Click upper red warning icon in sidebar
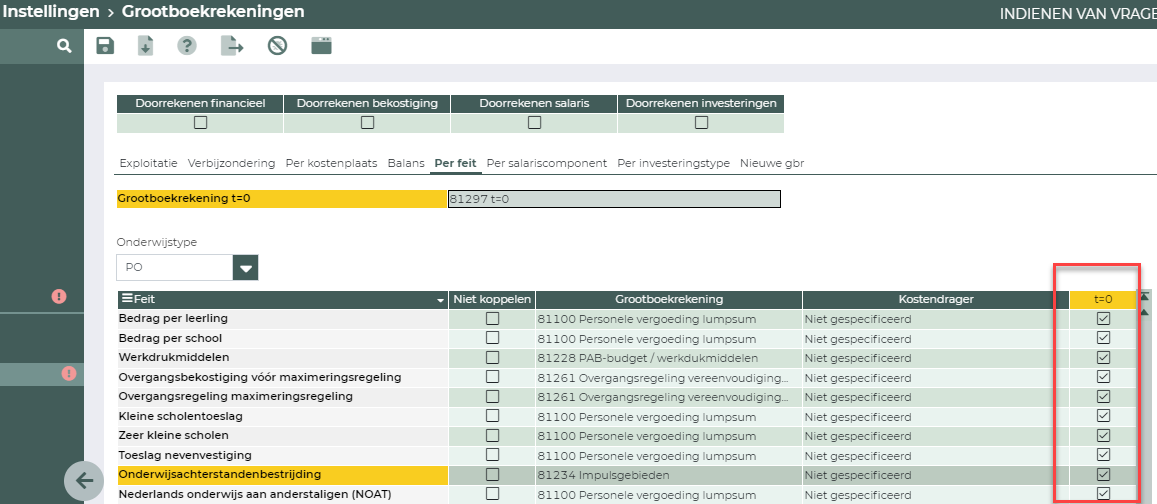This screenshot has width=1157, height=504. pos(59,296)
